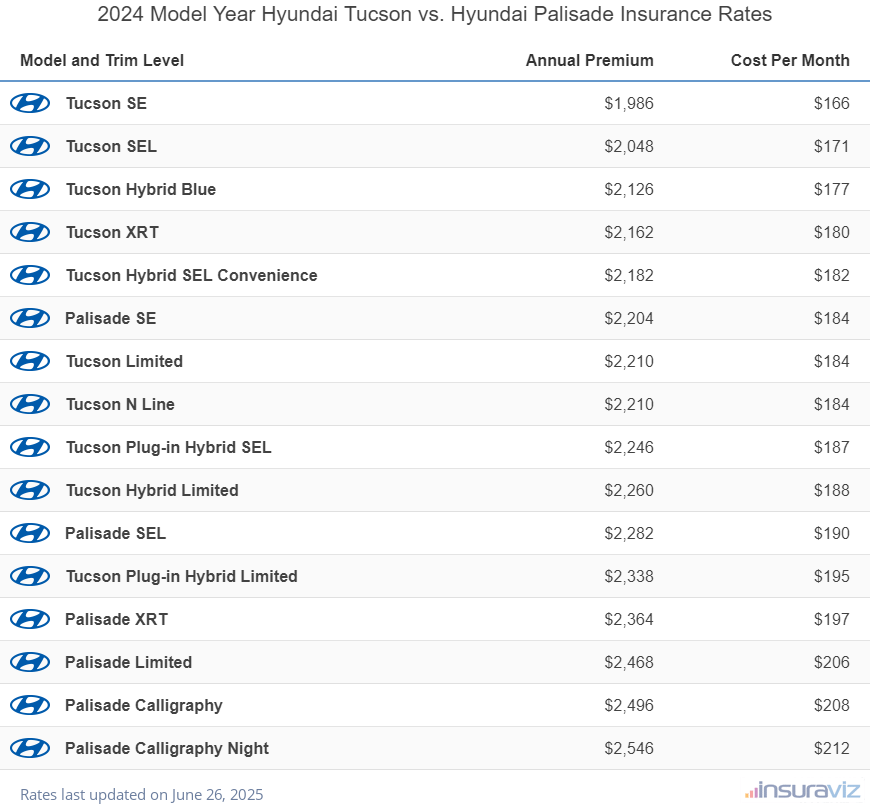Screen dimensions: 870x810
Task: Click the $2,246 annual premium value
Action: (x=629, y=447)
